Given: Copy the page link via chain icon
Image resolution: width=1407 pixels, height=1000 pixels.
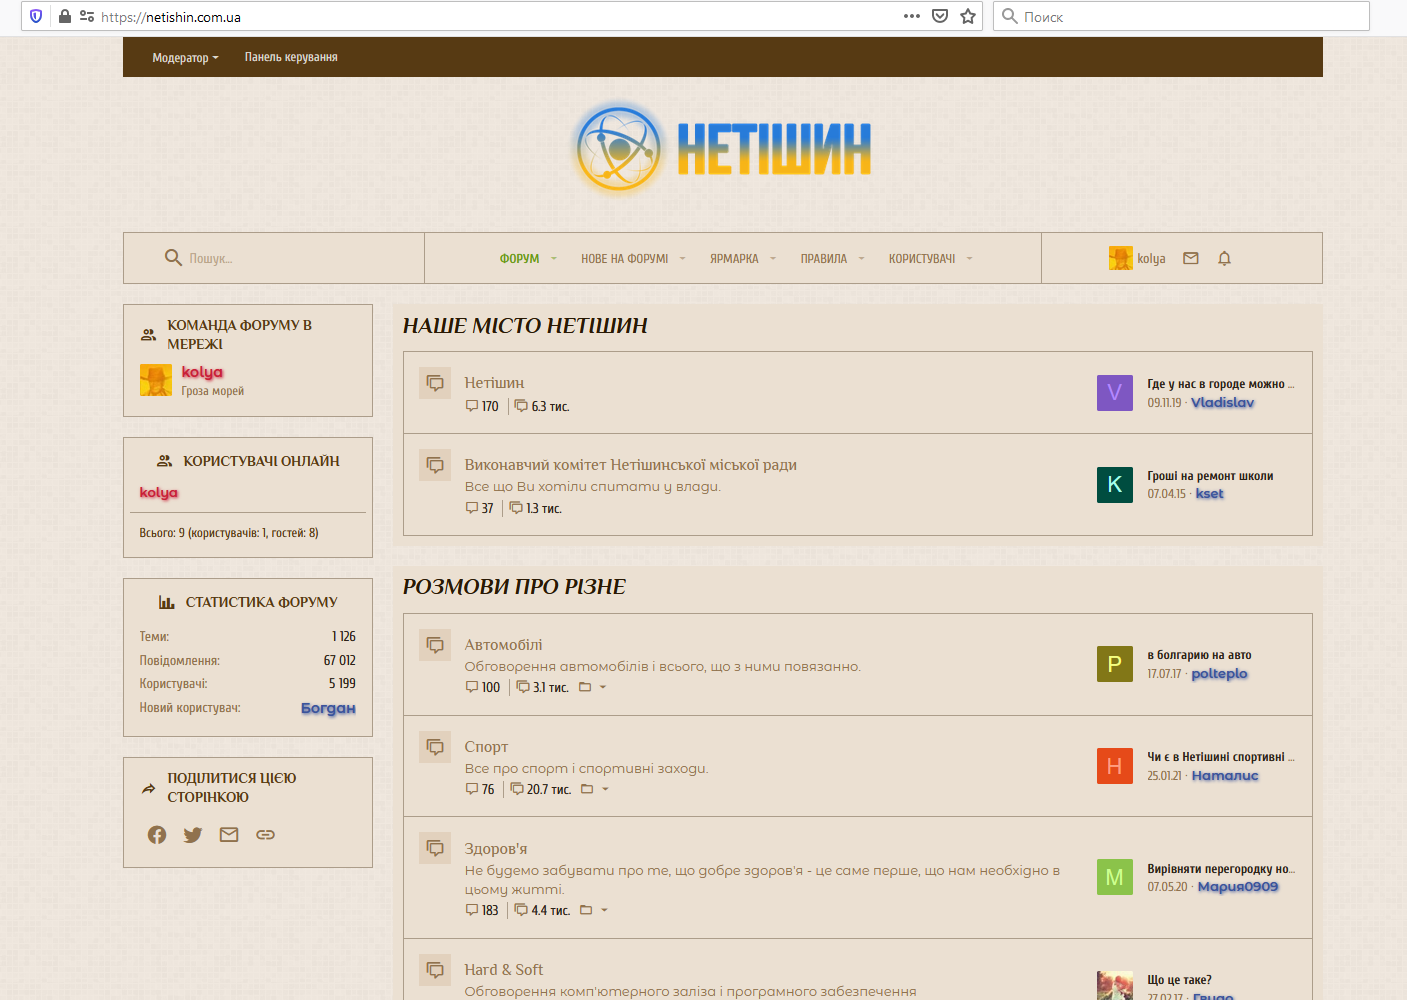Looking at the screenshot, I should pyautogui.click(x=265, y=835).
